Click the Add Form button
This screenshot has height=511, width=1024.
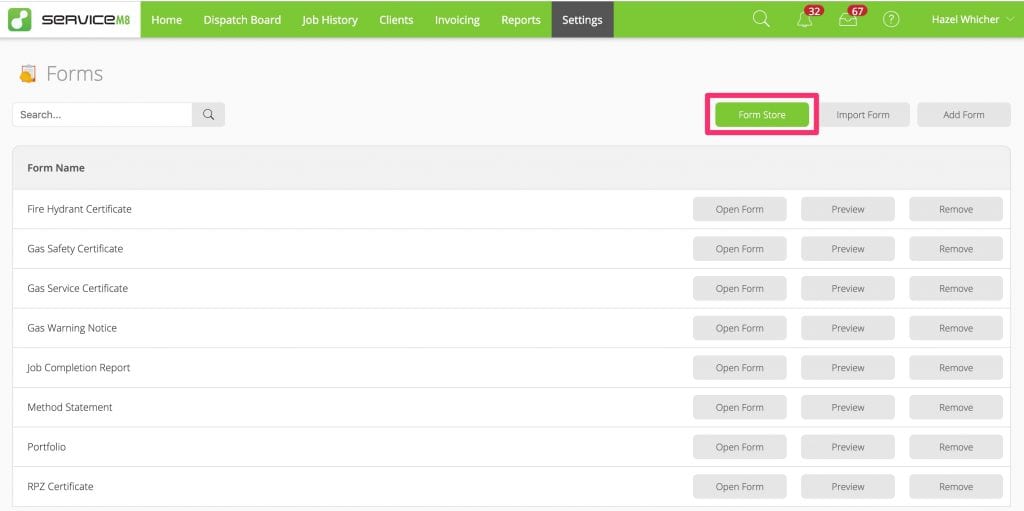[963, 114]
